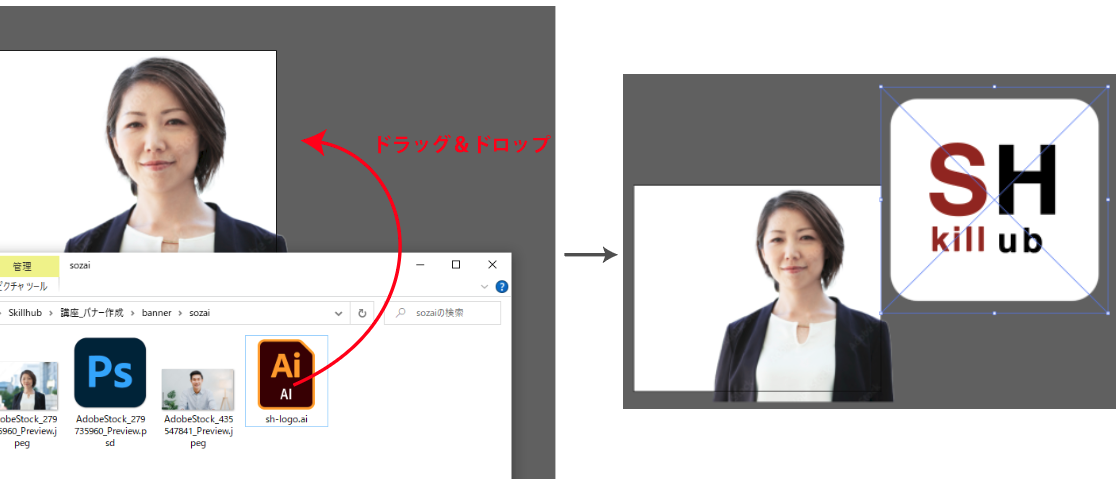Click the woman photo on right artboard
This screenshot has height=479, width=1116.
(x=803, y=295)
